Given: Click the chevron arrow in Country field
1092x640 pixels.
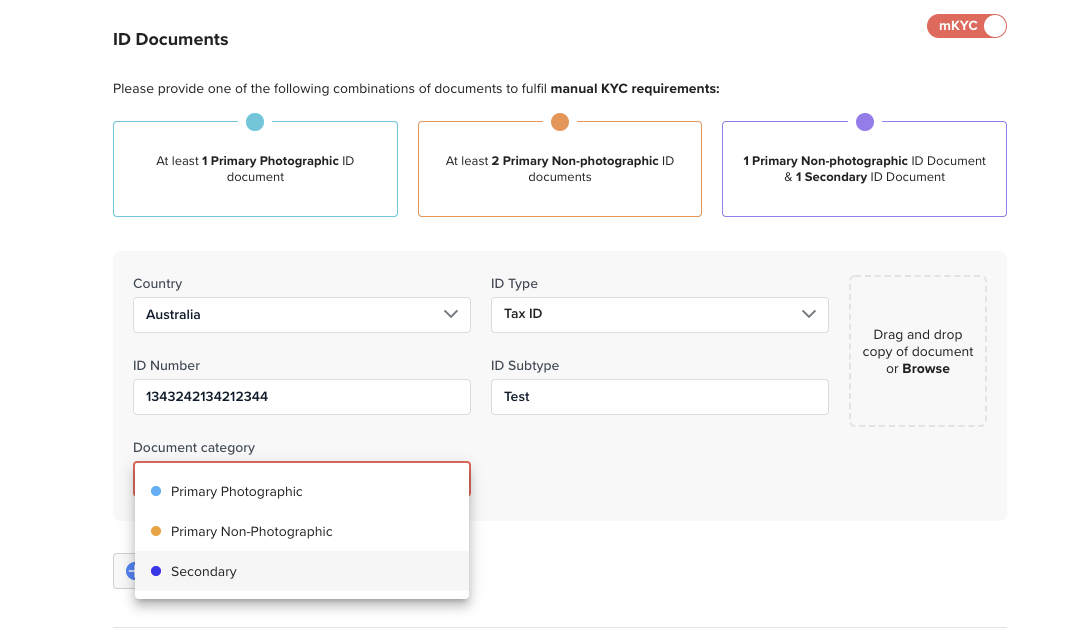Looking at the screenshot, I should click(450, 314).
